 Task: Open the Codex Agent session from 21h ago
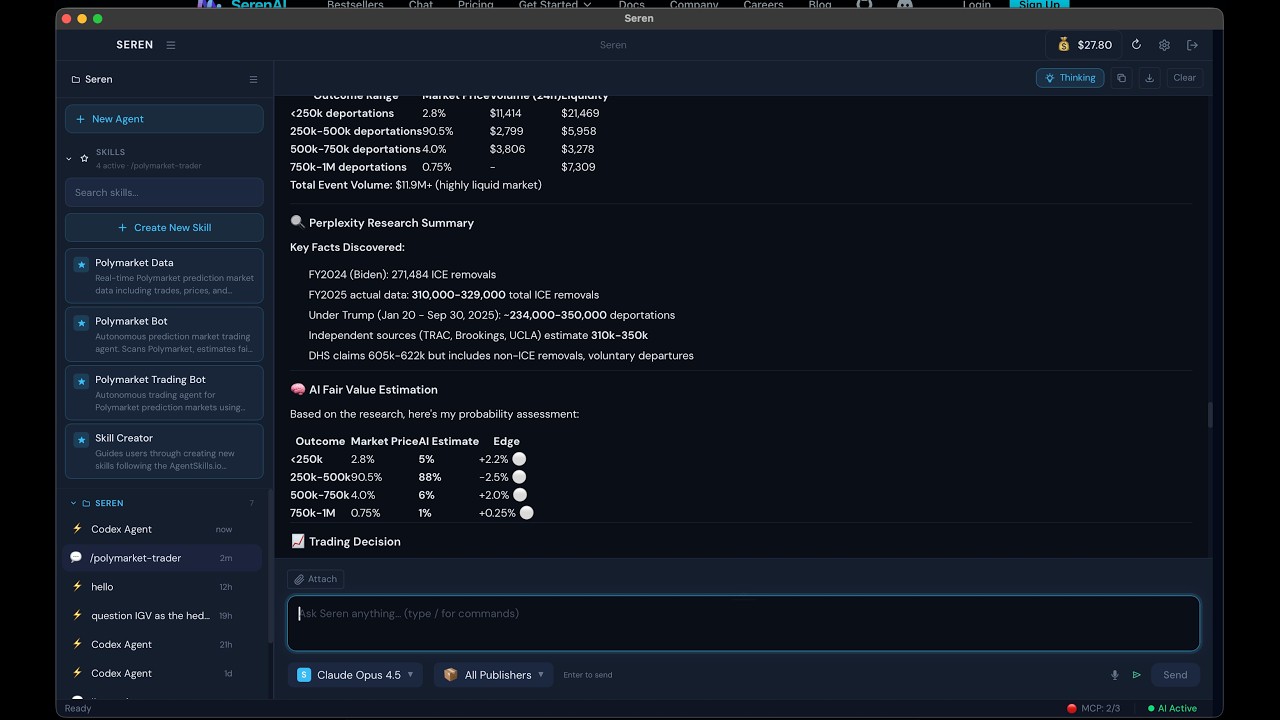click(x=163, y=645)
